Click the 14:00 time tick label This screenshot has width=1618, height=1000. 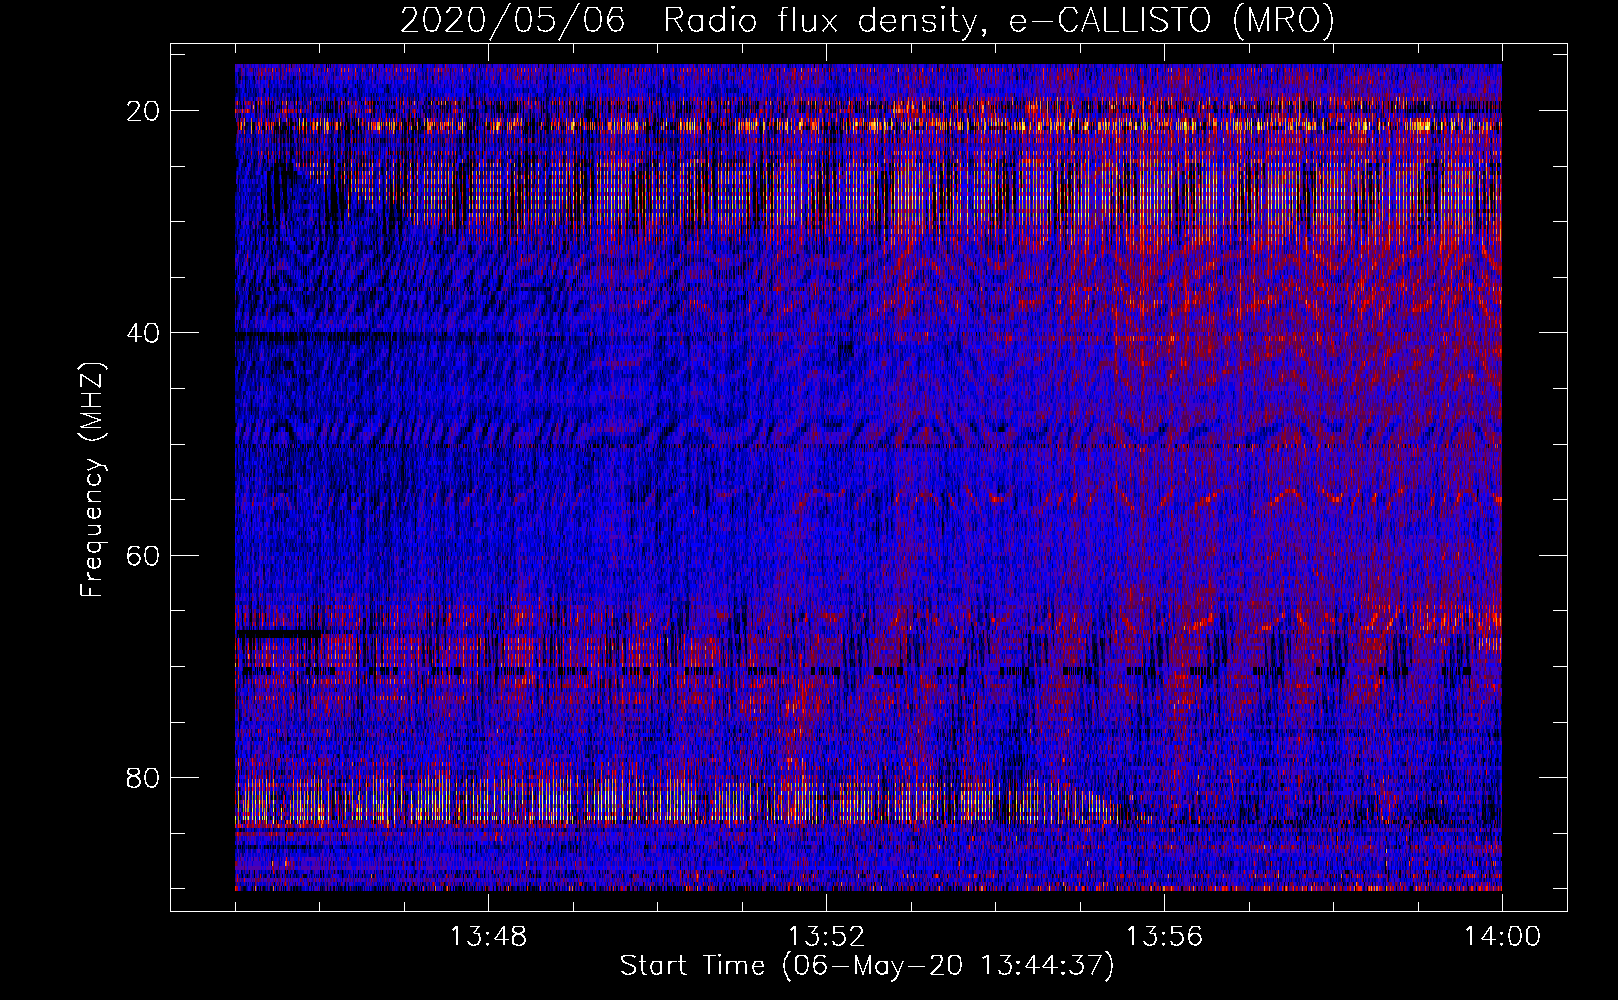(1502, 937)
